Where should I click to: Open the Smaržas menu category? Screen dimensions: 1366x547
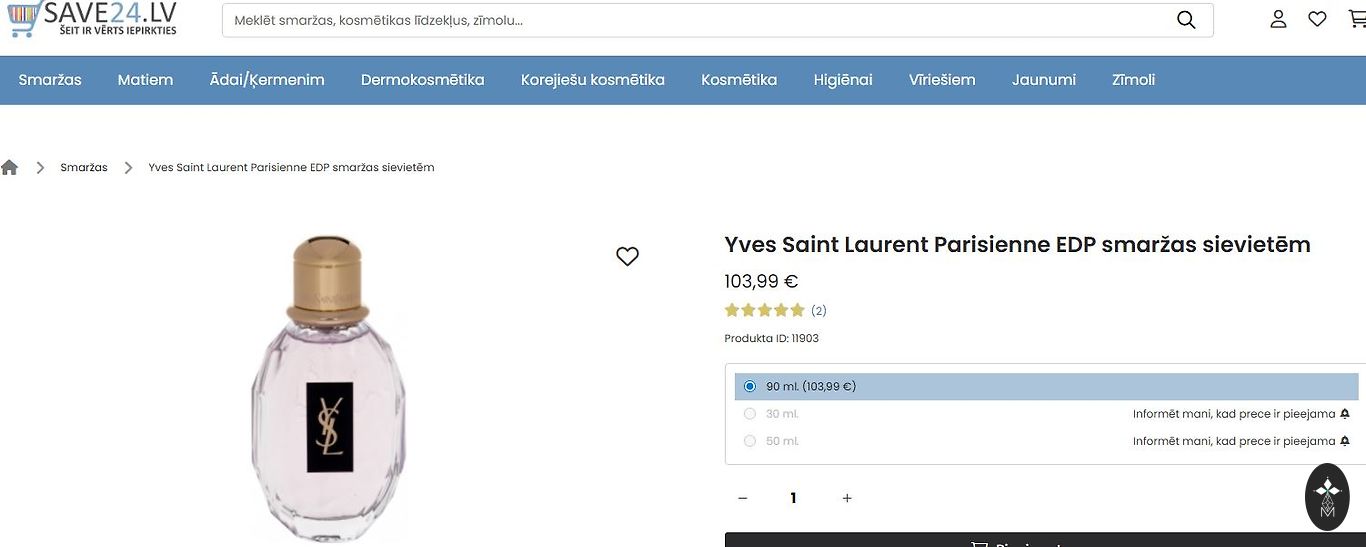(50, 80)
